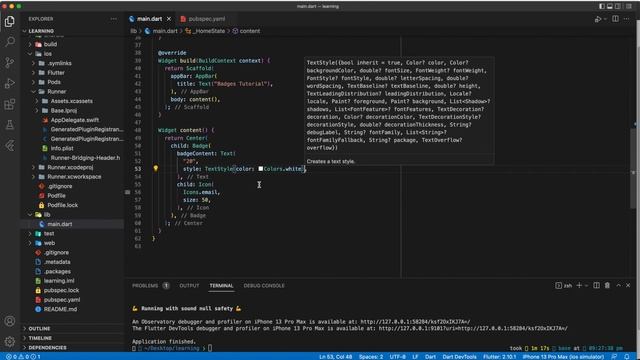640x360 pixels.
Task: Toggle primary sidebar visibility in title bar
Action: (602, 6)
